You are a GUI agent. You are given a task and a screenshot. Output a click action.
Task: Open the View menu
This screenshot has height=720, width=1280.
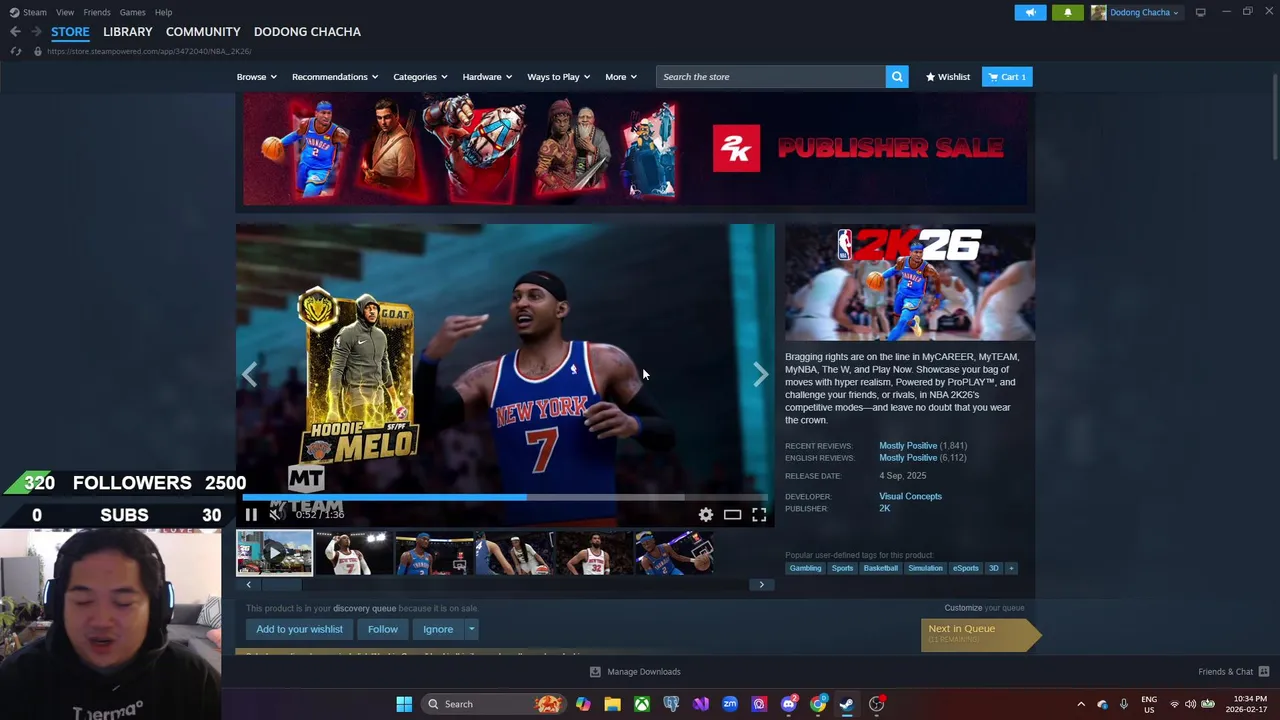click(65, 12)
